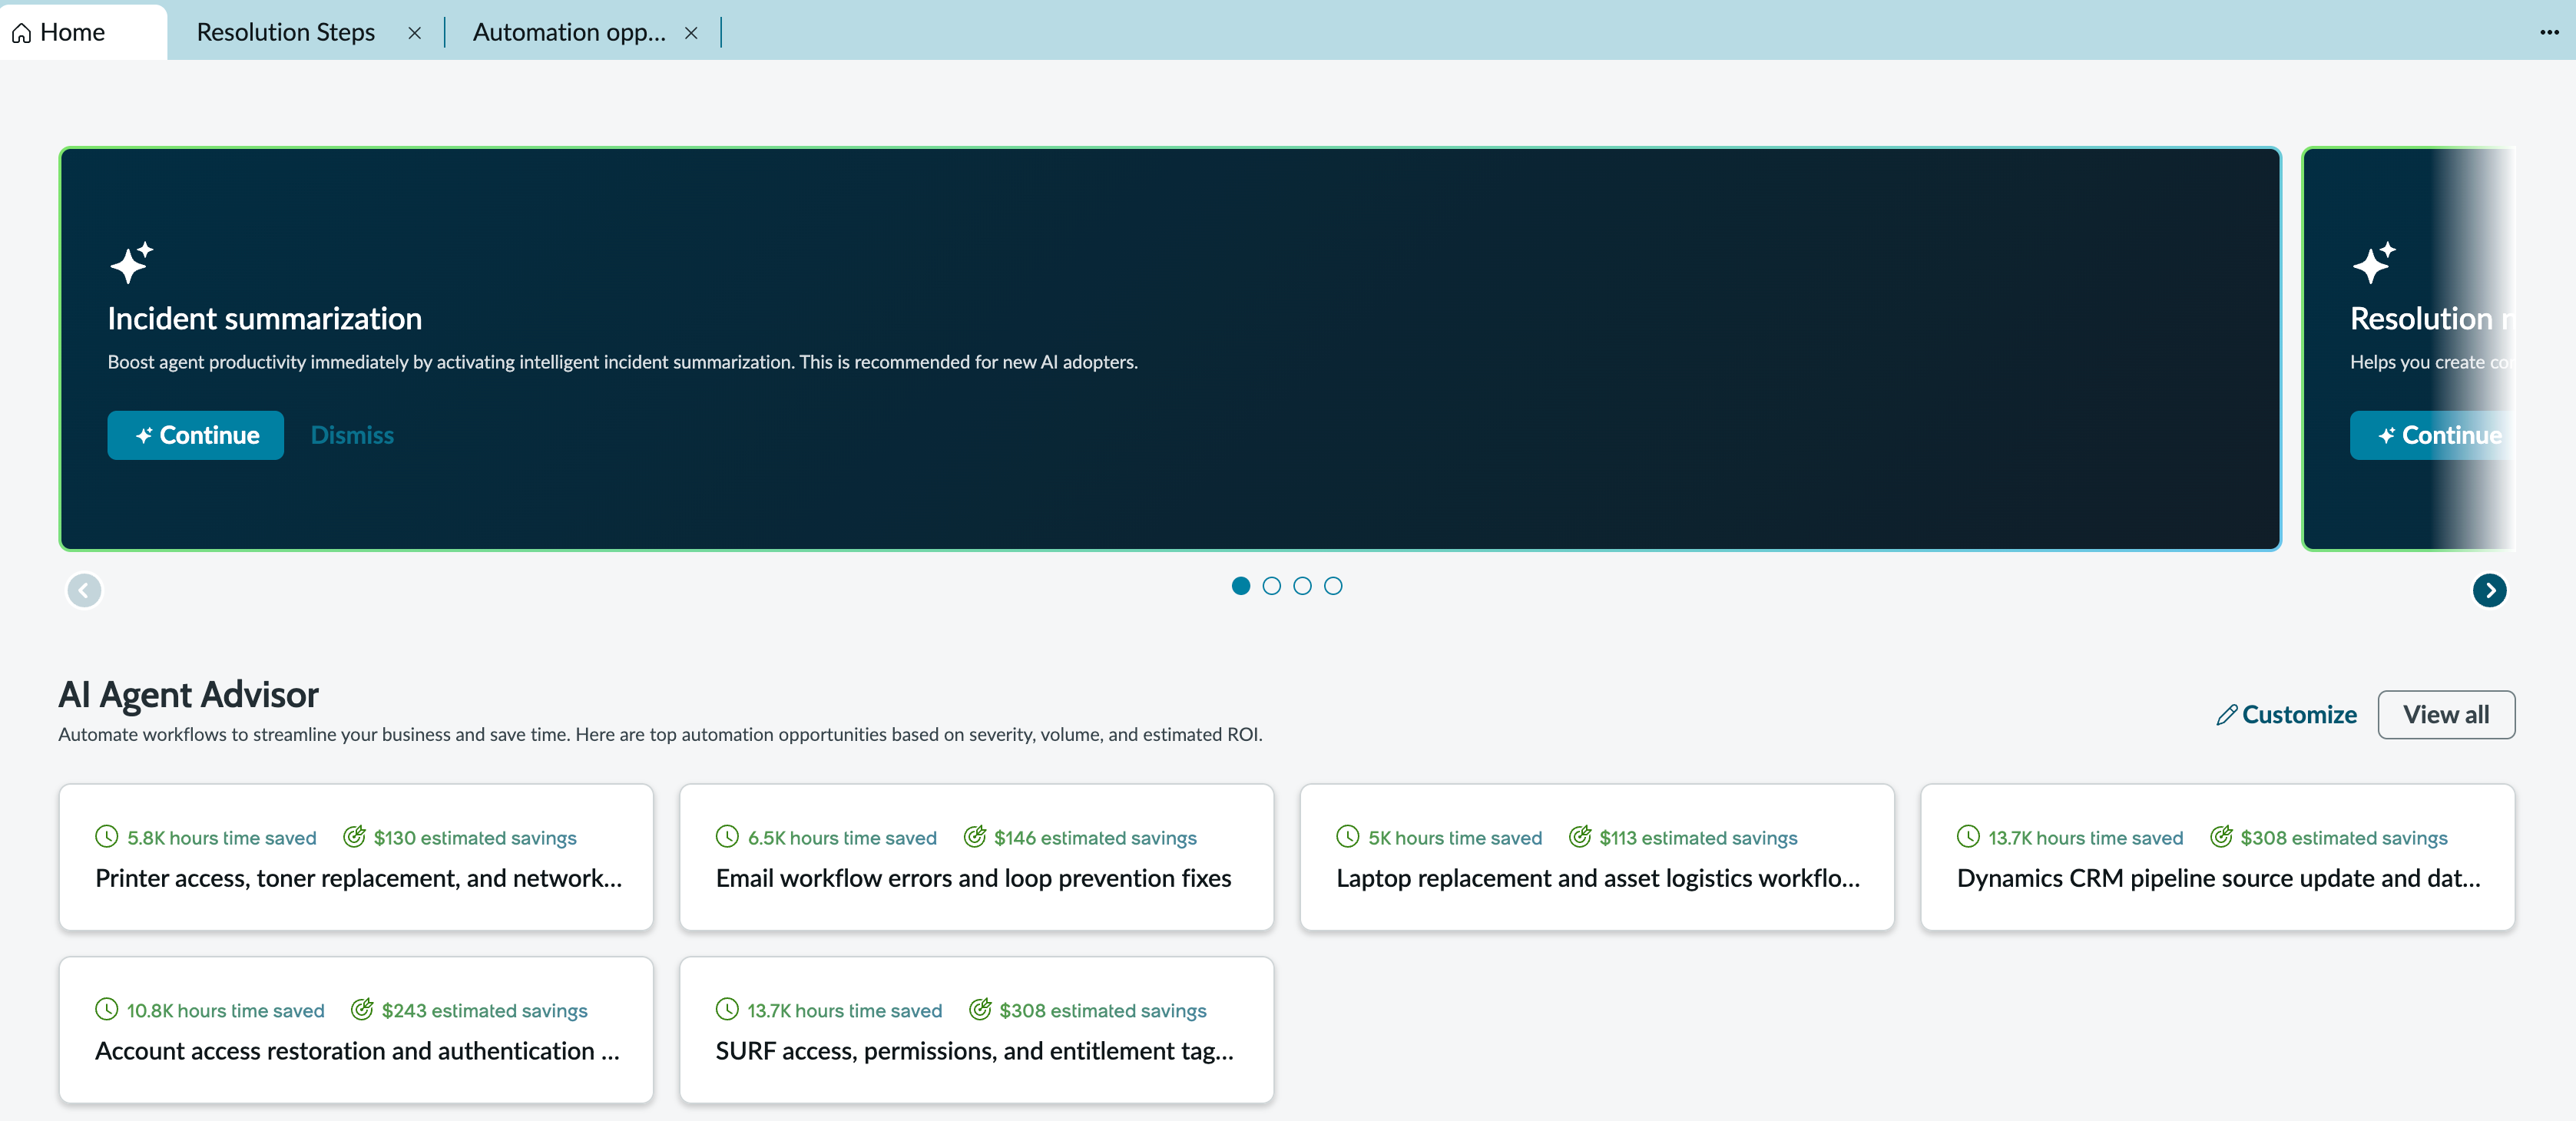Click the clock icon beside 6.5K hours
Viewport: 2576px width, 1121px height.
(727, 836)
